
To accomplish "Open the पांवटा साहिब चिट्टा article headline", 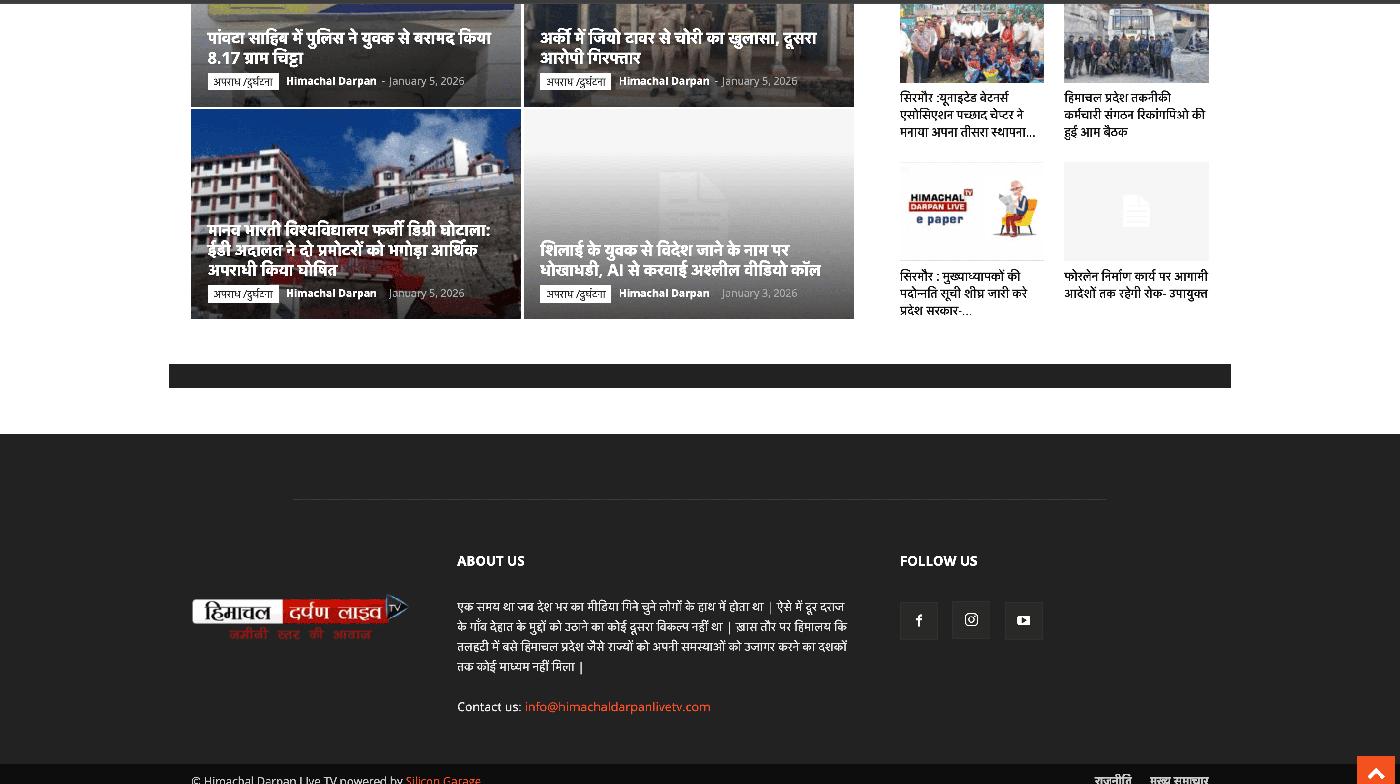I will click(x=349, y=48).
